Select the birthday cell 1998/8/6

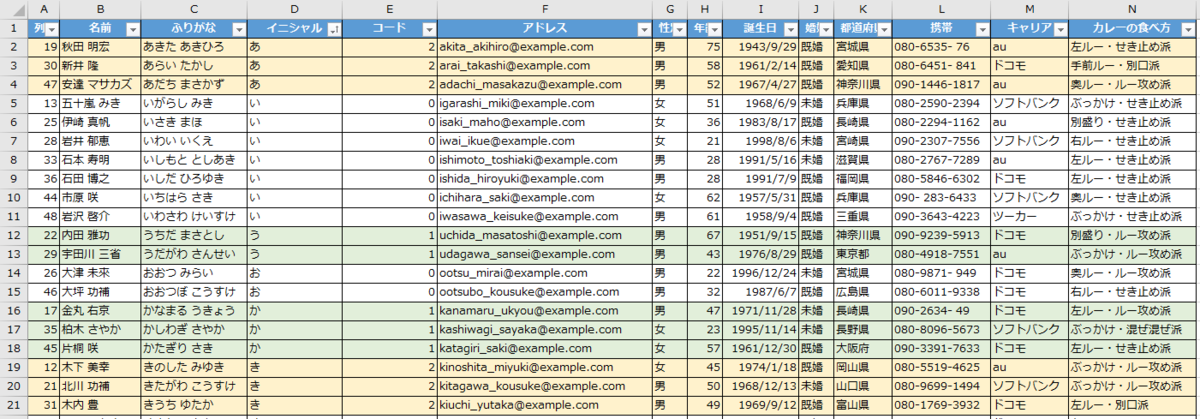pyautogui.click(x=761, y=141)
